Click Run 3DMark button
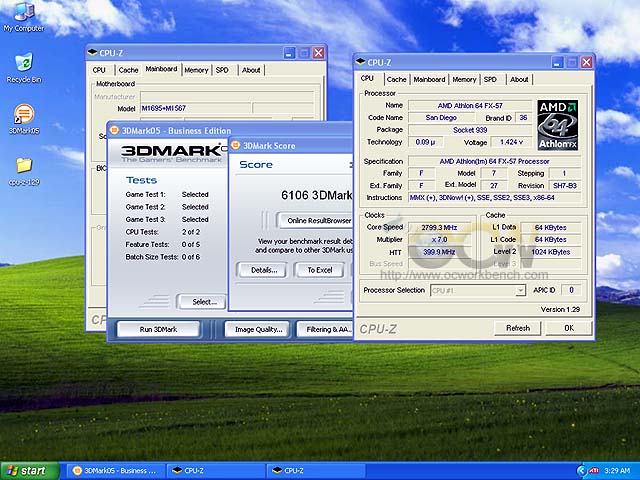This screenshot has width=640, height=480. click(158, 329)
